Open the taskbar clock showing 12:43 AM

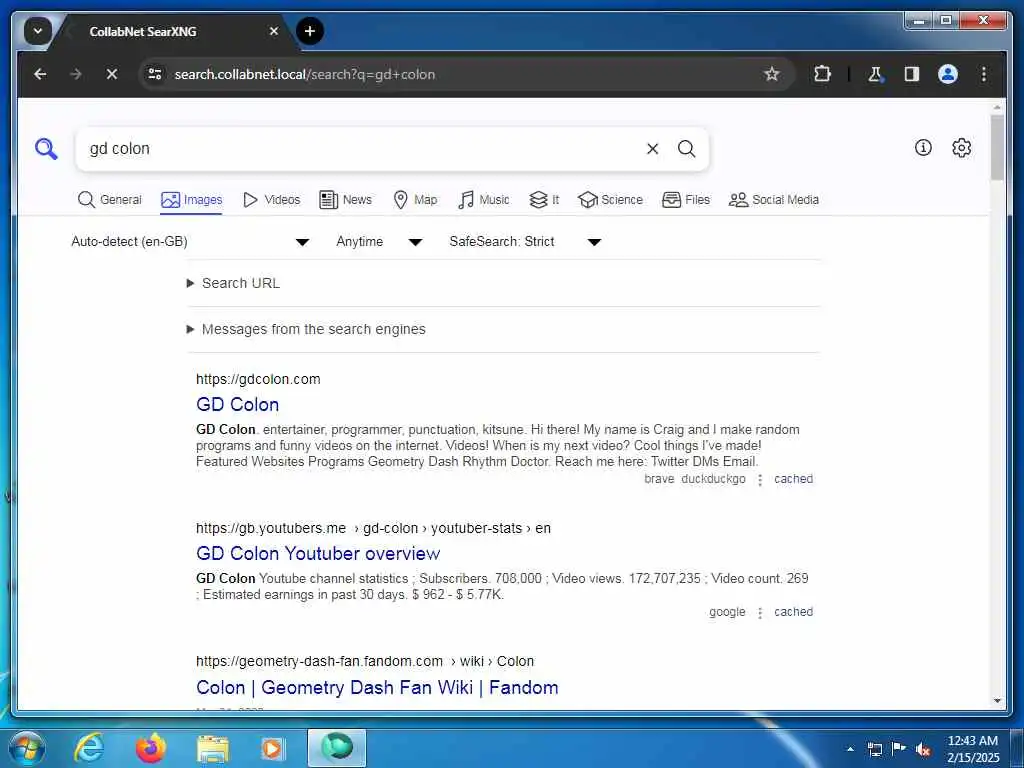point(973,749)
